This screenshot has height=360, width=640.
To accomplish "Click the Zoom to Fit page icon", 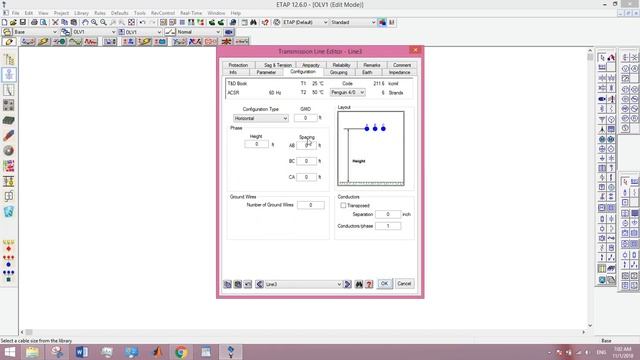I will point(131,22).
